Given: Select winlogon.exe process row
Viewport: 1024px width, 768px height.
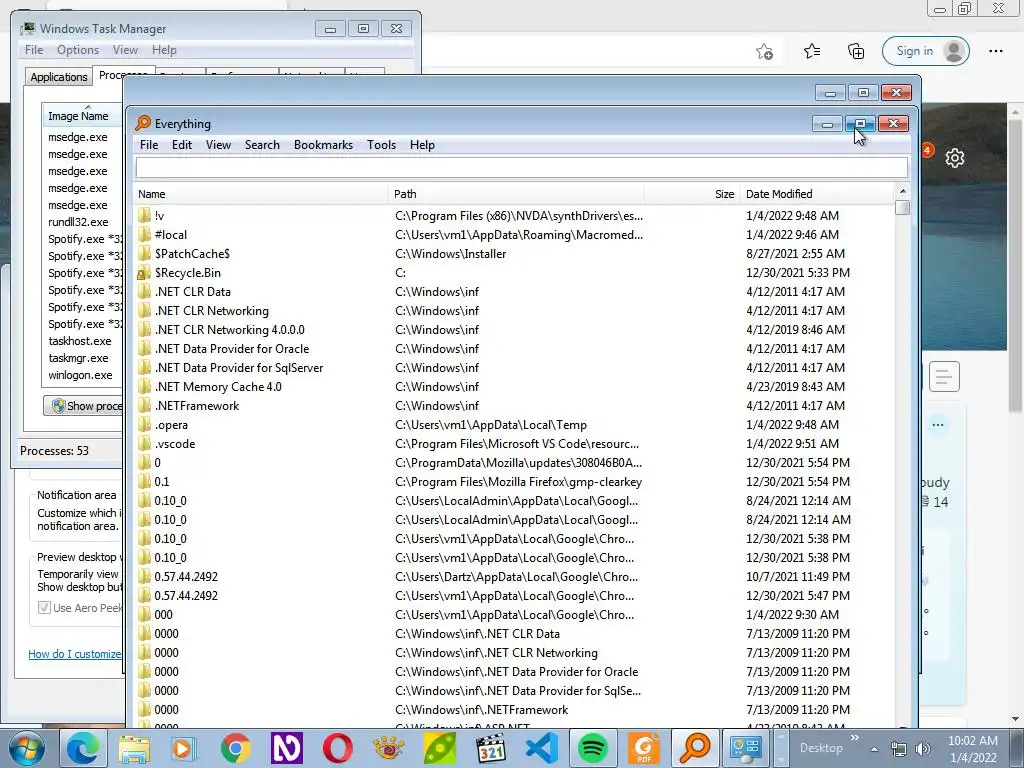Looking at the screenshot, I should click(82, 375).
